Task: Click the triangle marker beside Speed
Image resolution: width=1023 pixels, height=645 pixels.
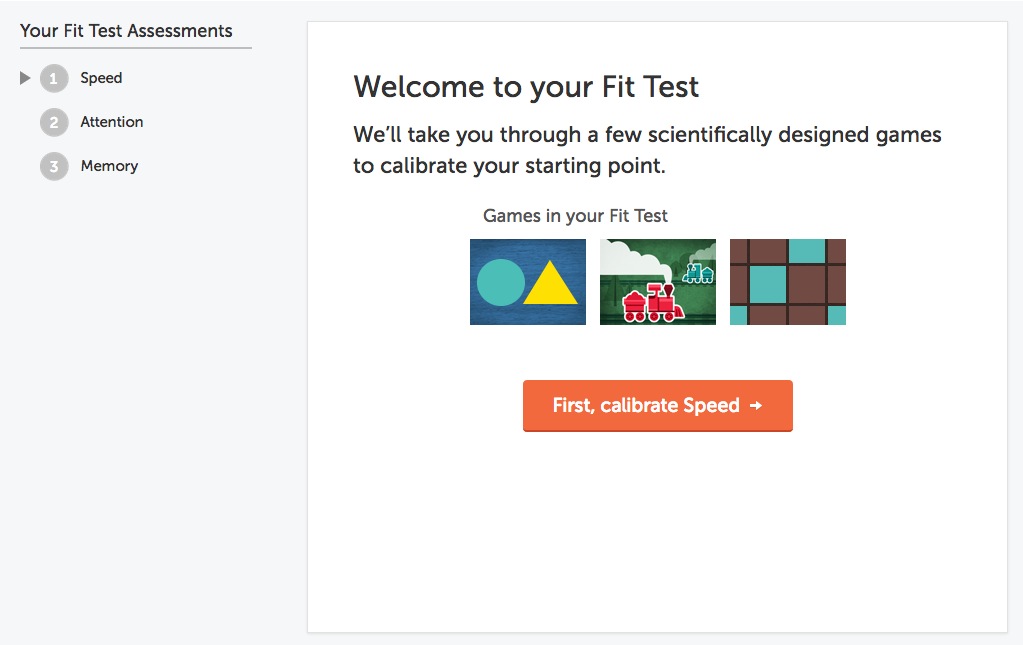Action: point(26,78)
